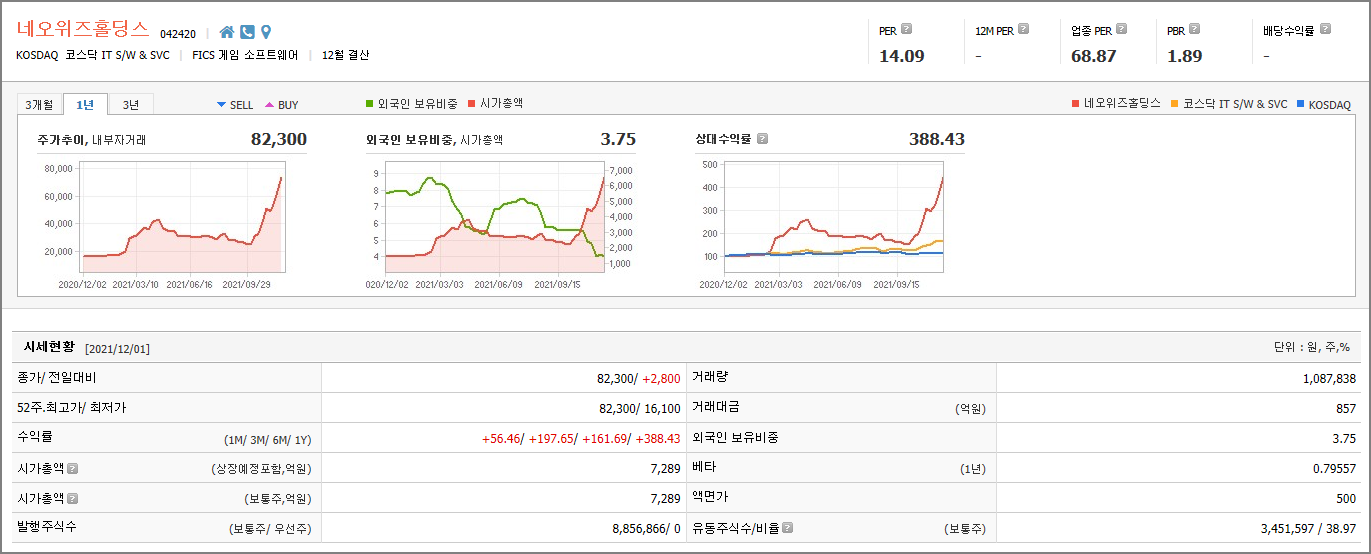Click the BUY legend label
1371x554 pixels.
click(288, 105)
